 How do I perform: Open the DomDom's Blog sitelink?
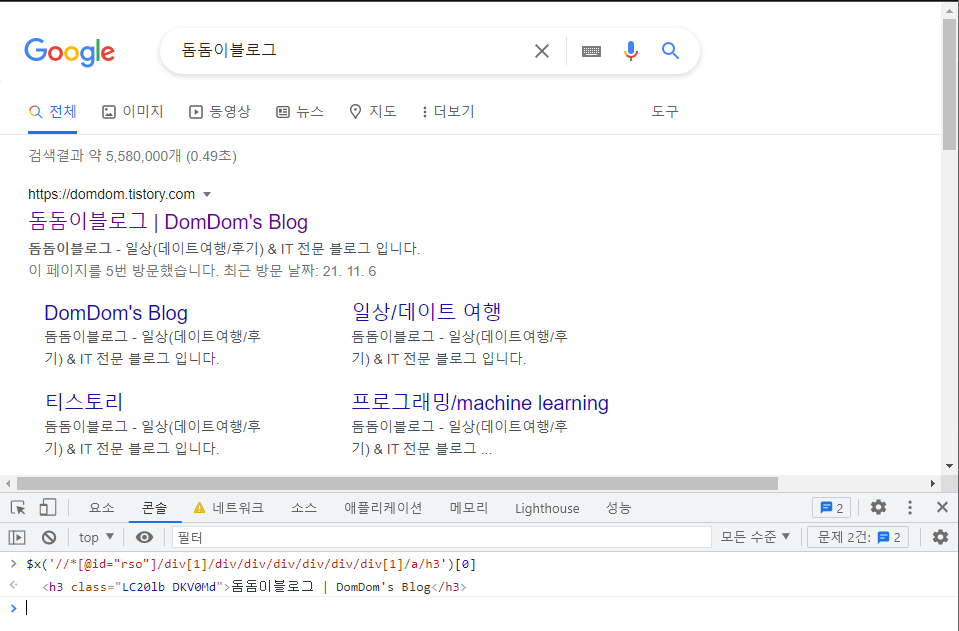pyautogui.click(x=116, y=312)
